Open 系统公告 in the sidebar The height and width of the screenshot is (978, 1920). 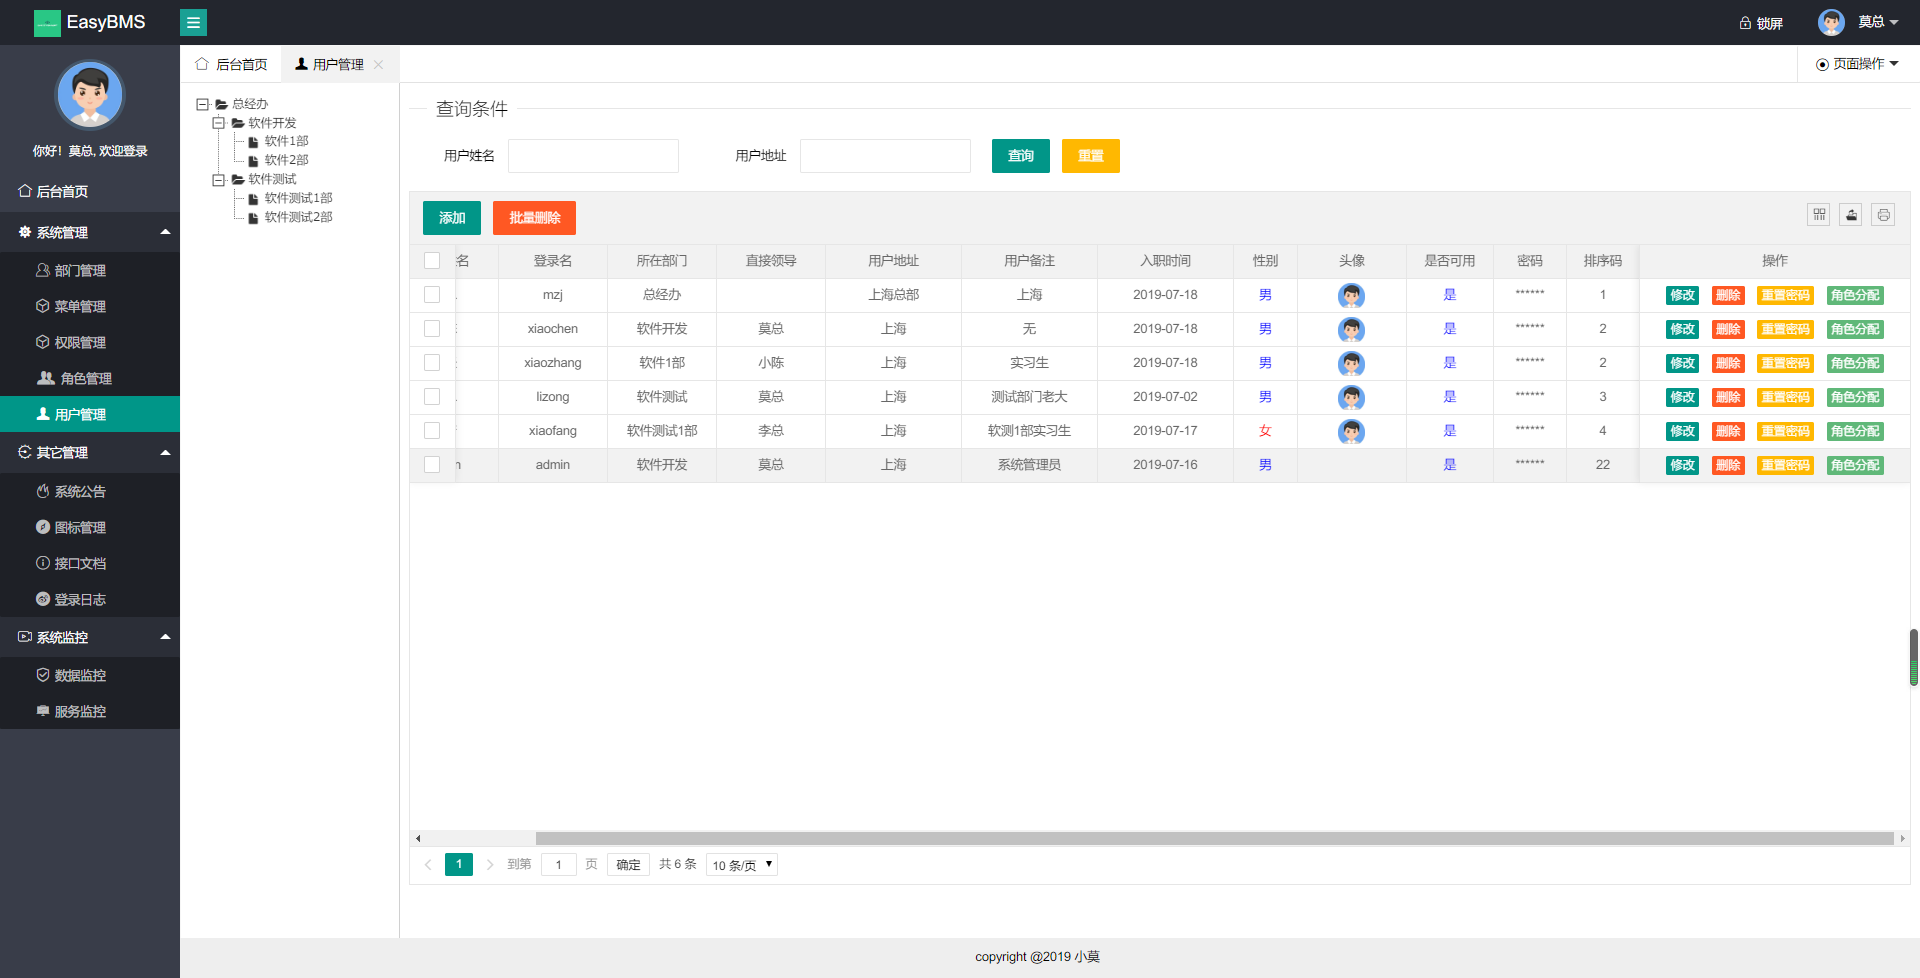pos(90,491)
